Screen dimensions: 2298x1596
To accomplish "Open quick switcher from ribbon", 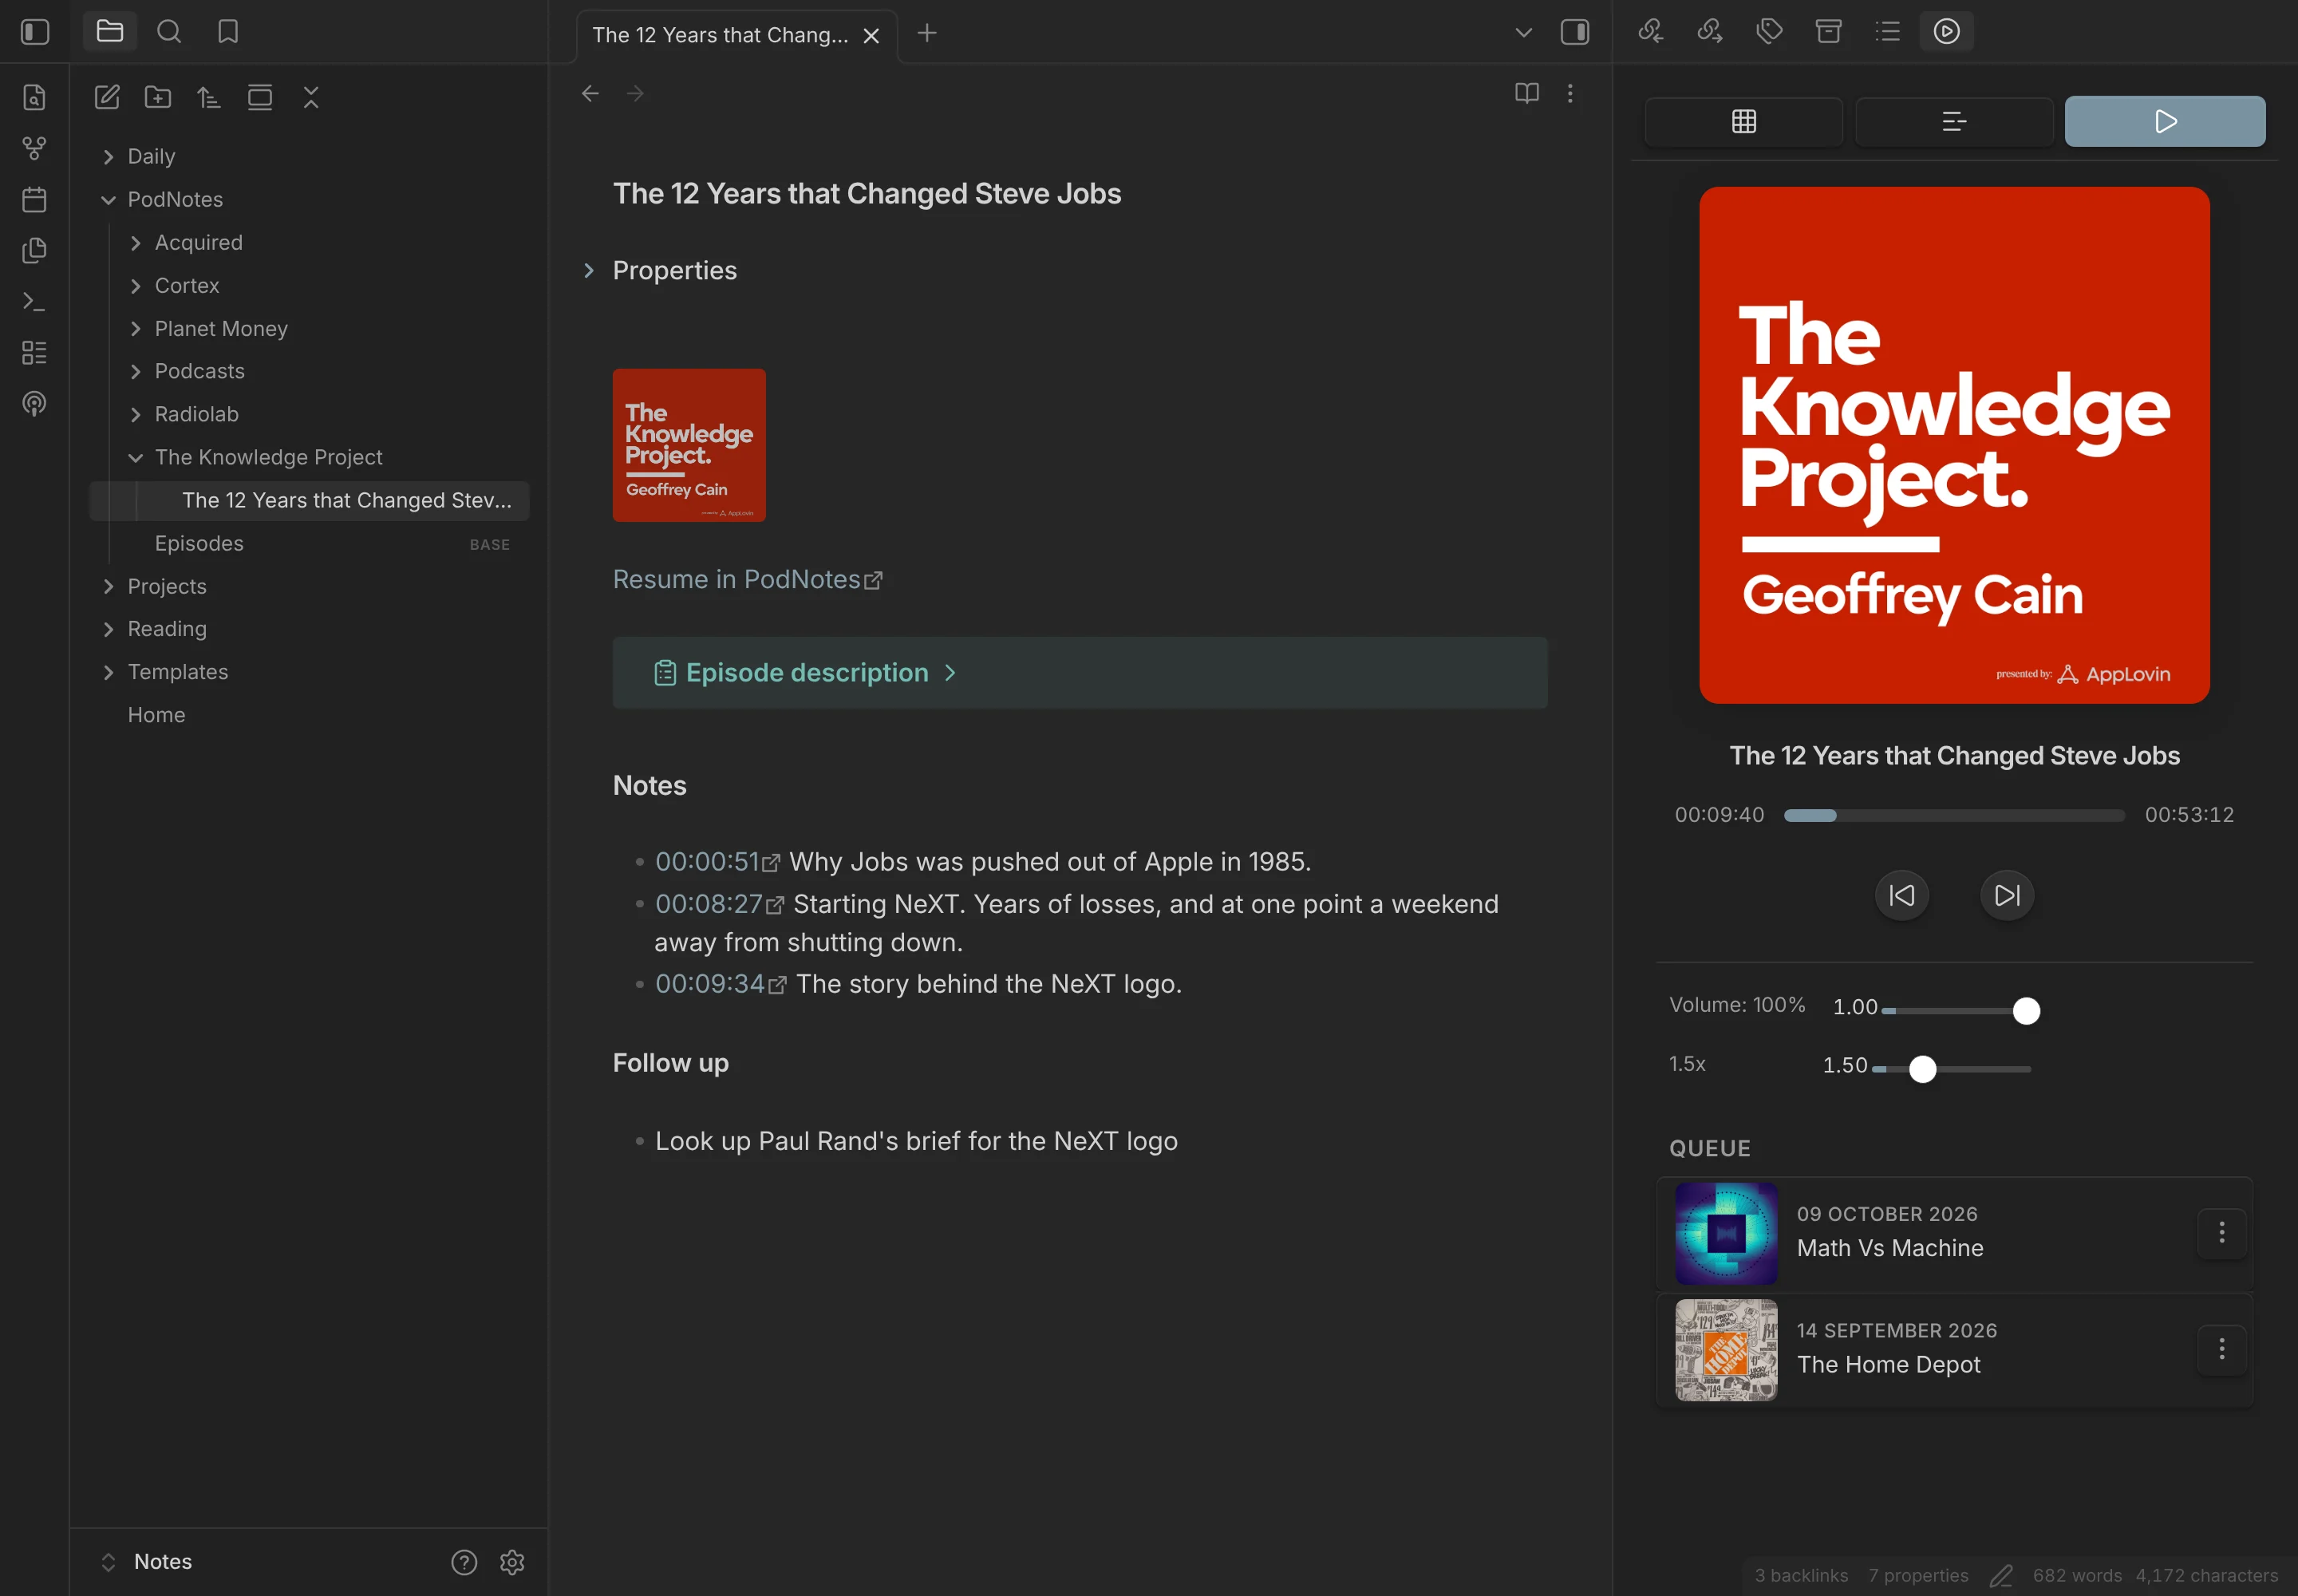I will click(34, 97).
